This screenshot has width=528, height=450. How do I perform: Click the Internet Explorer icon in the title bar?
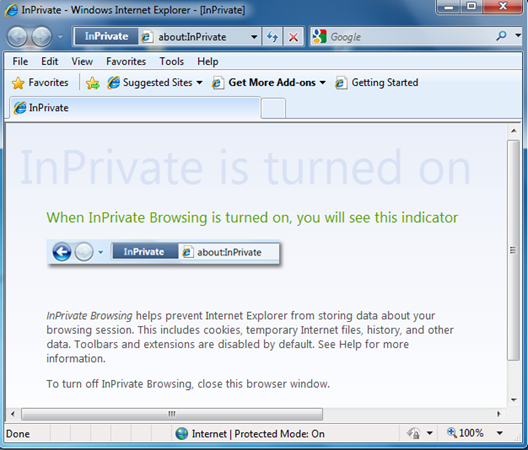click(11, 10)
